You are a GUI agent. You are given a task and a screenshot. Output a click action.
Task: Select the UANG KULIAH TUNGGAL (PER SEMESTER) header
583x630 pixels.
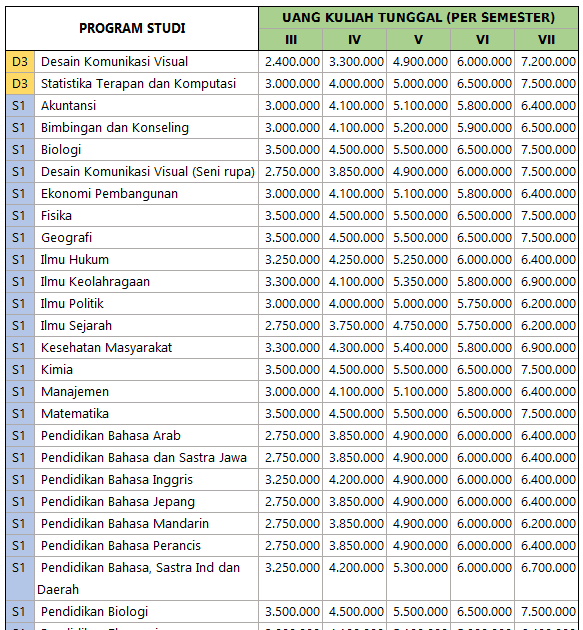tap(418, 18)
